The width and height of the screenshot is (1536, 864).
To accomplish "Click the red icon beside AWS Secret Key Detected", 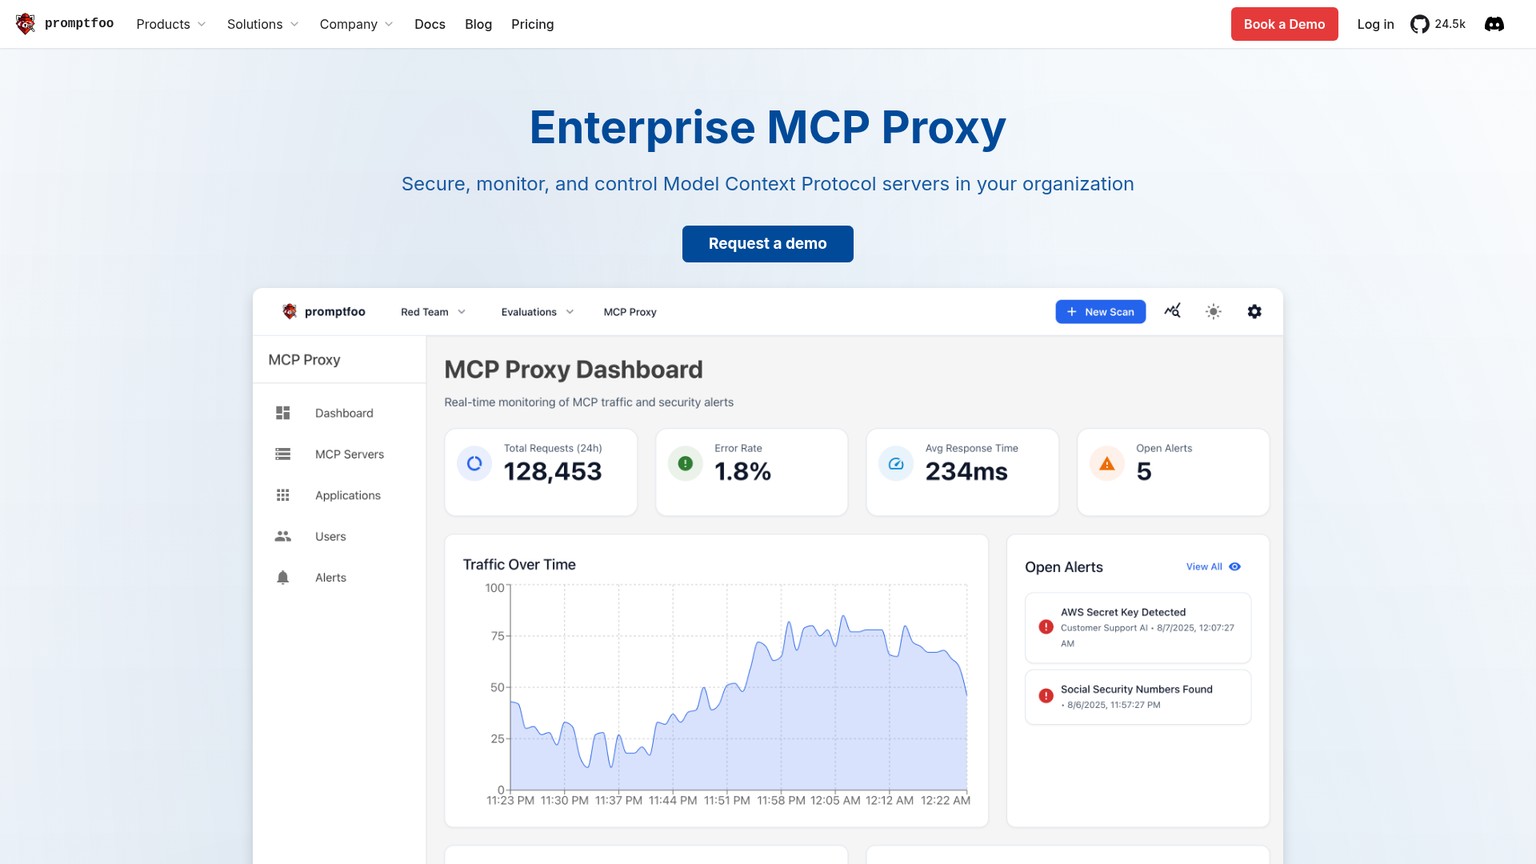I will tap(1046, 627).
